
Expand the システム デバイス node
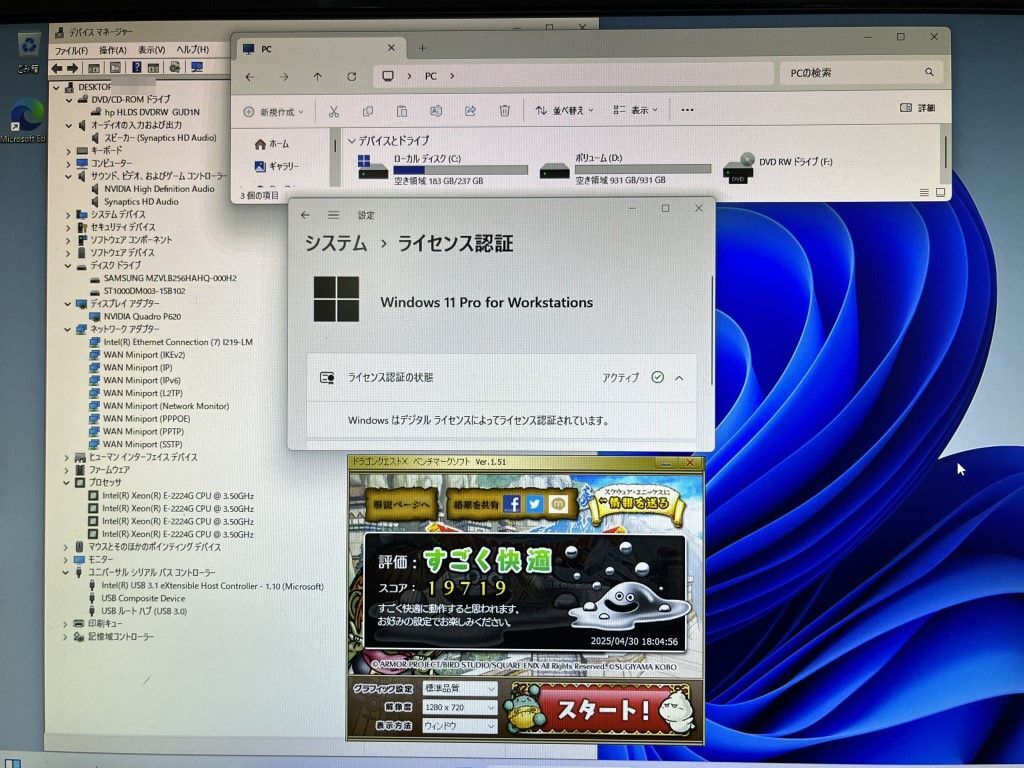[68, 215]
